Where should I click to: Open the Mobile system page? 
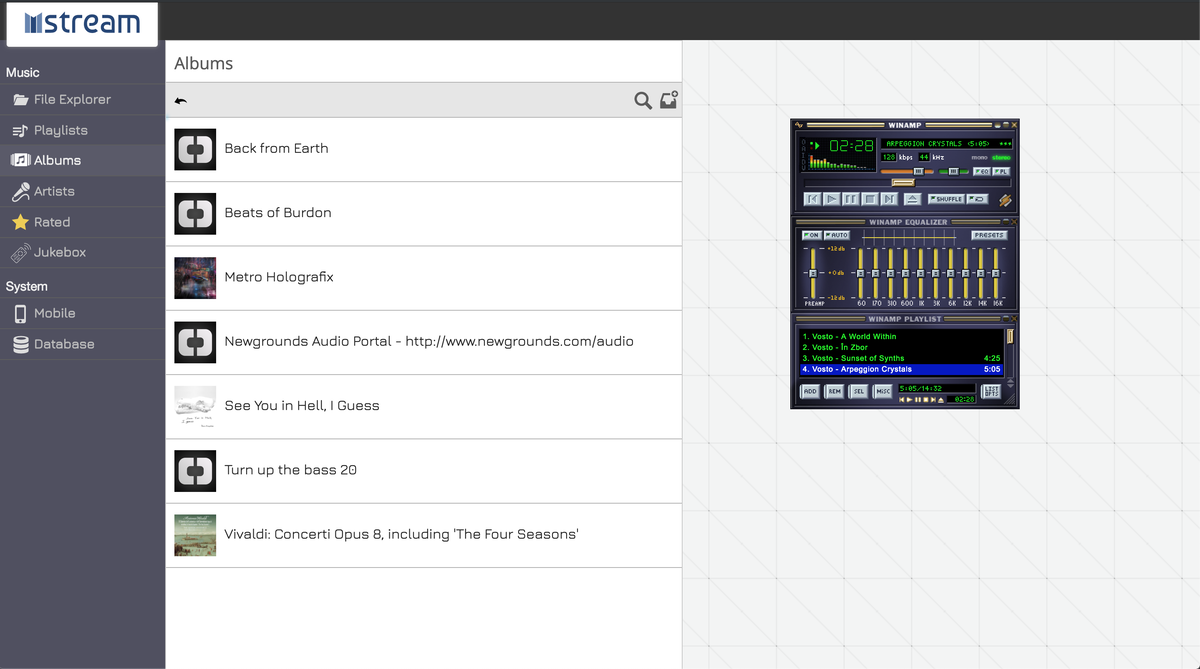pos(82,313)
